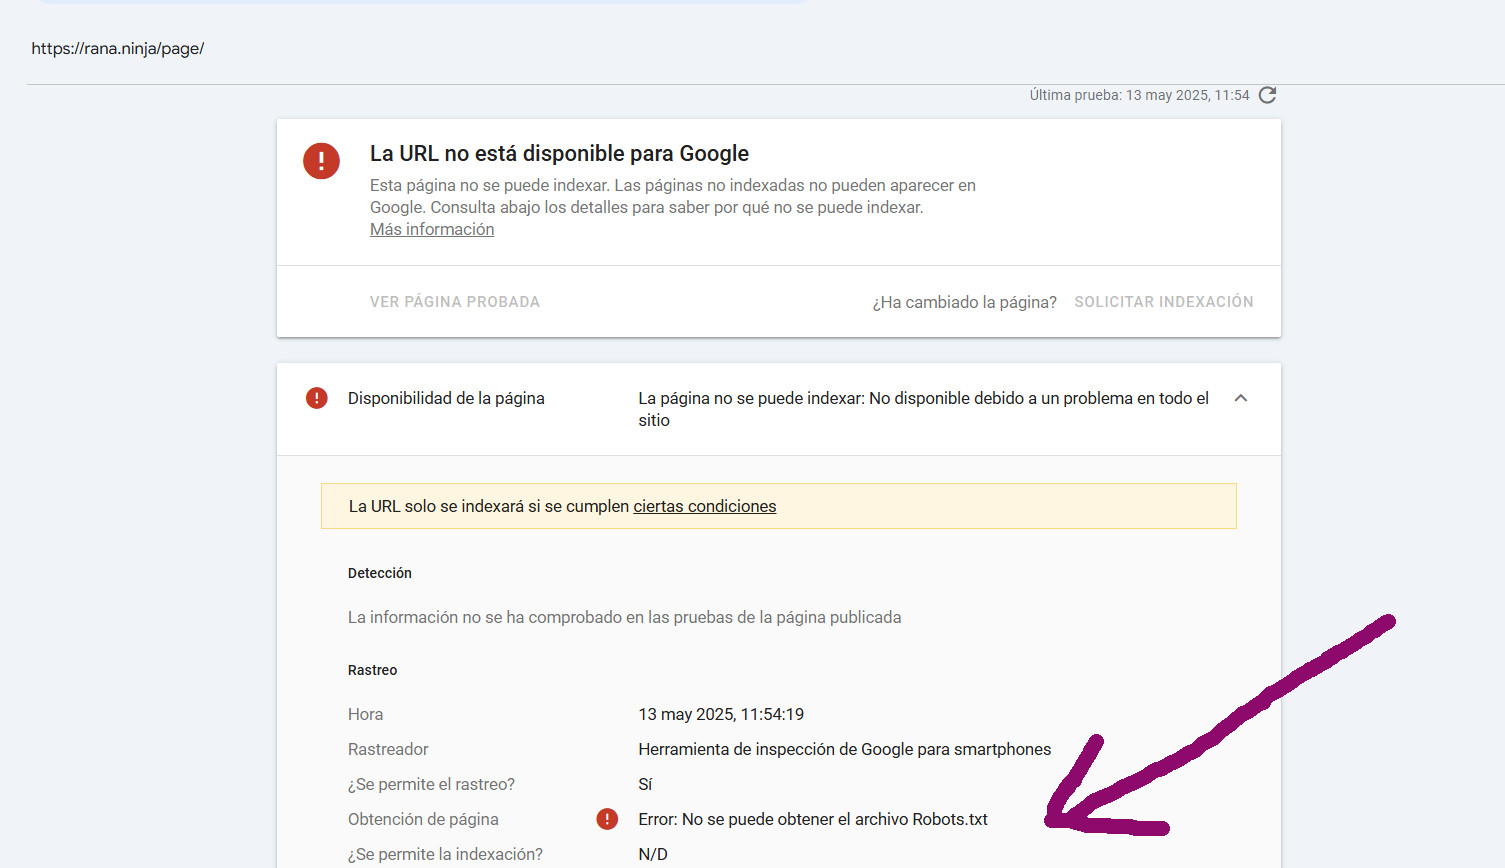
Task: Click the Robots.txt fetch error message
Action: (813, 818)
